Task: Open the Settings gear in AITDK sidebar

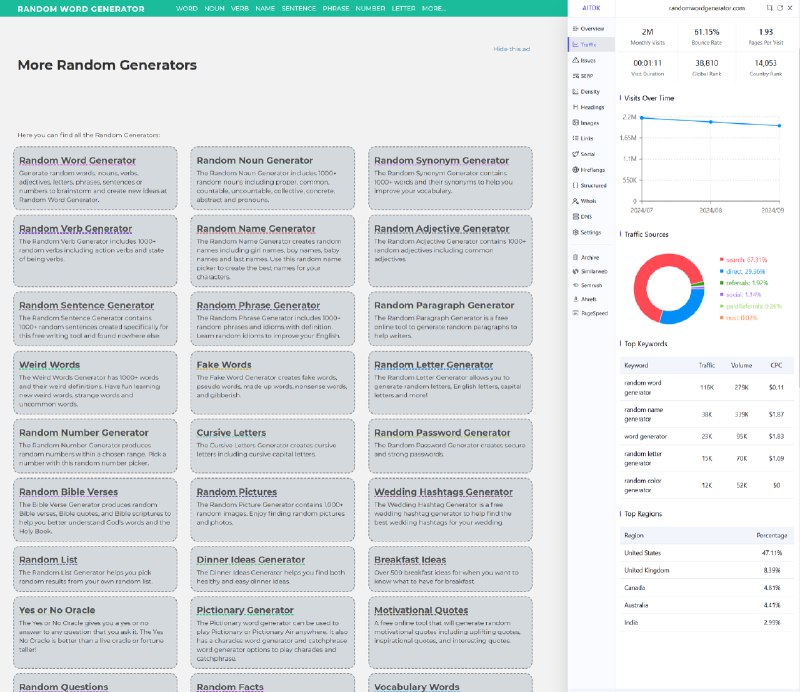Action: pos(587,232)
